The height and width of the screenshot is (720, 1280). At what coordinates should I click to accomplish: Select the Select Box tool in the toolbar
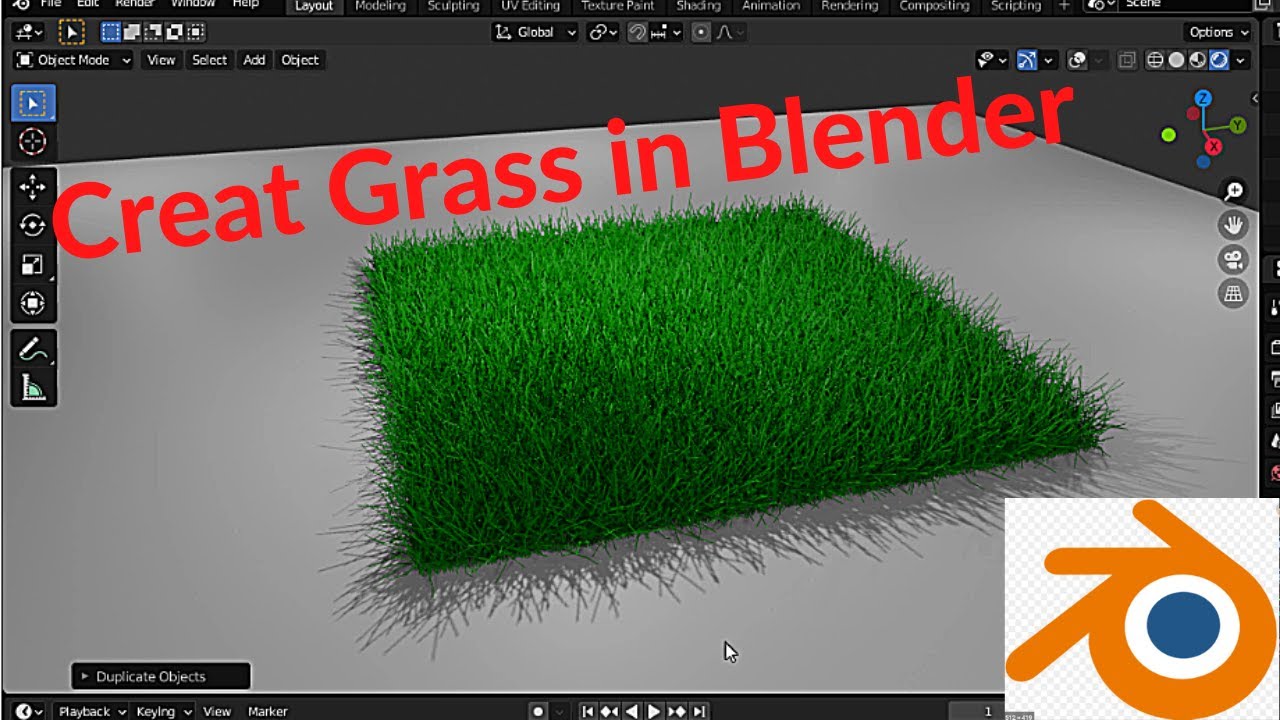(33, 103)
